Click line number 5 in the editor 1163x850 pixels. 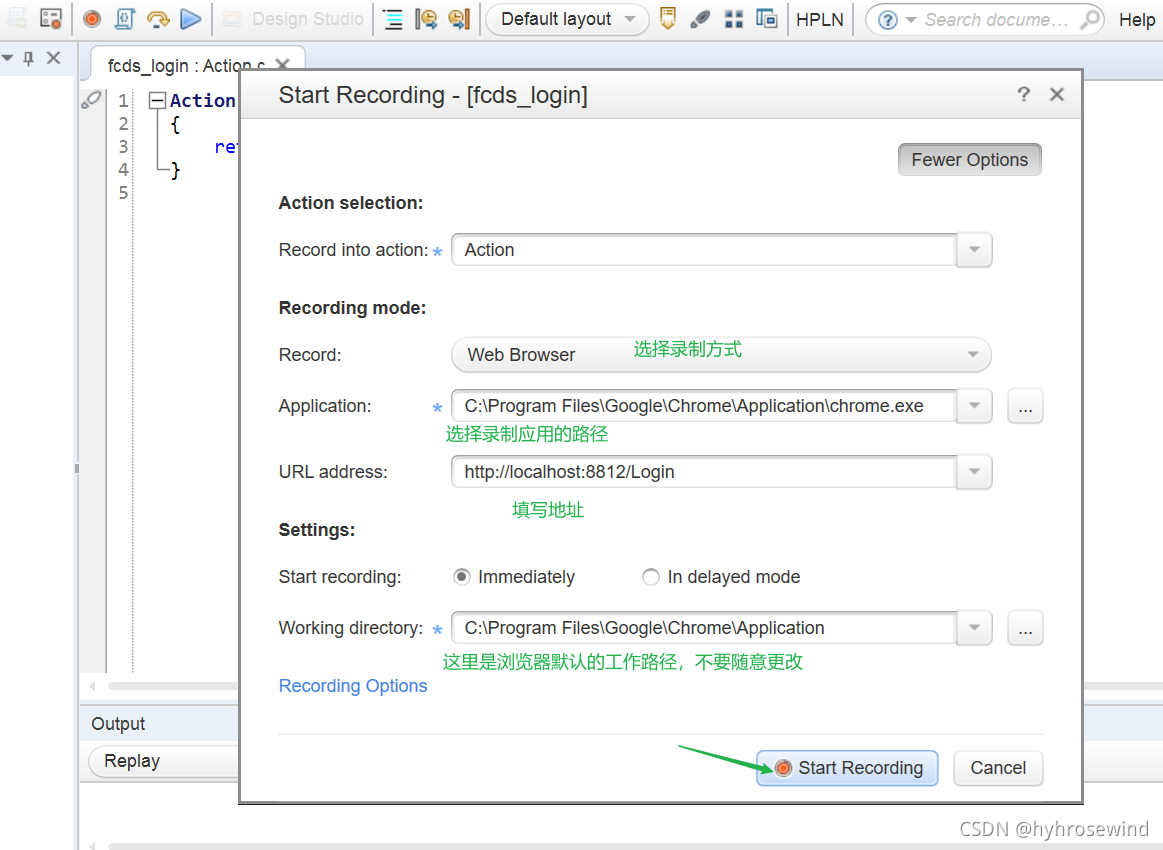click(x=123, y=193)
